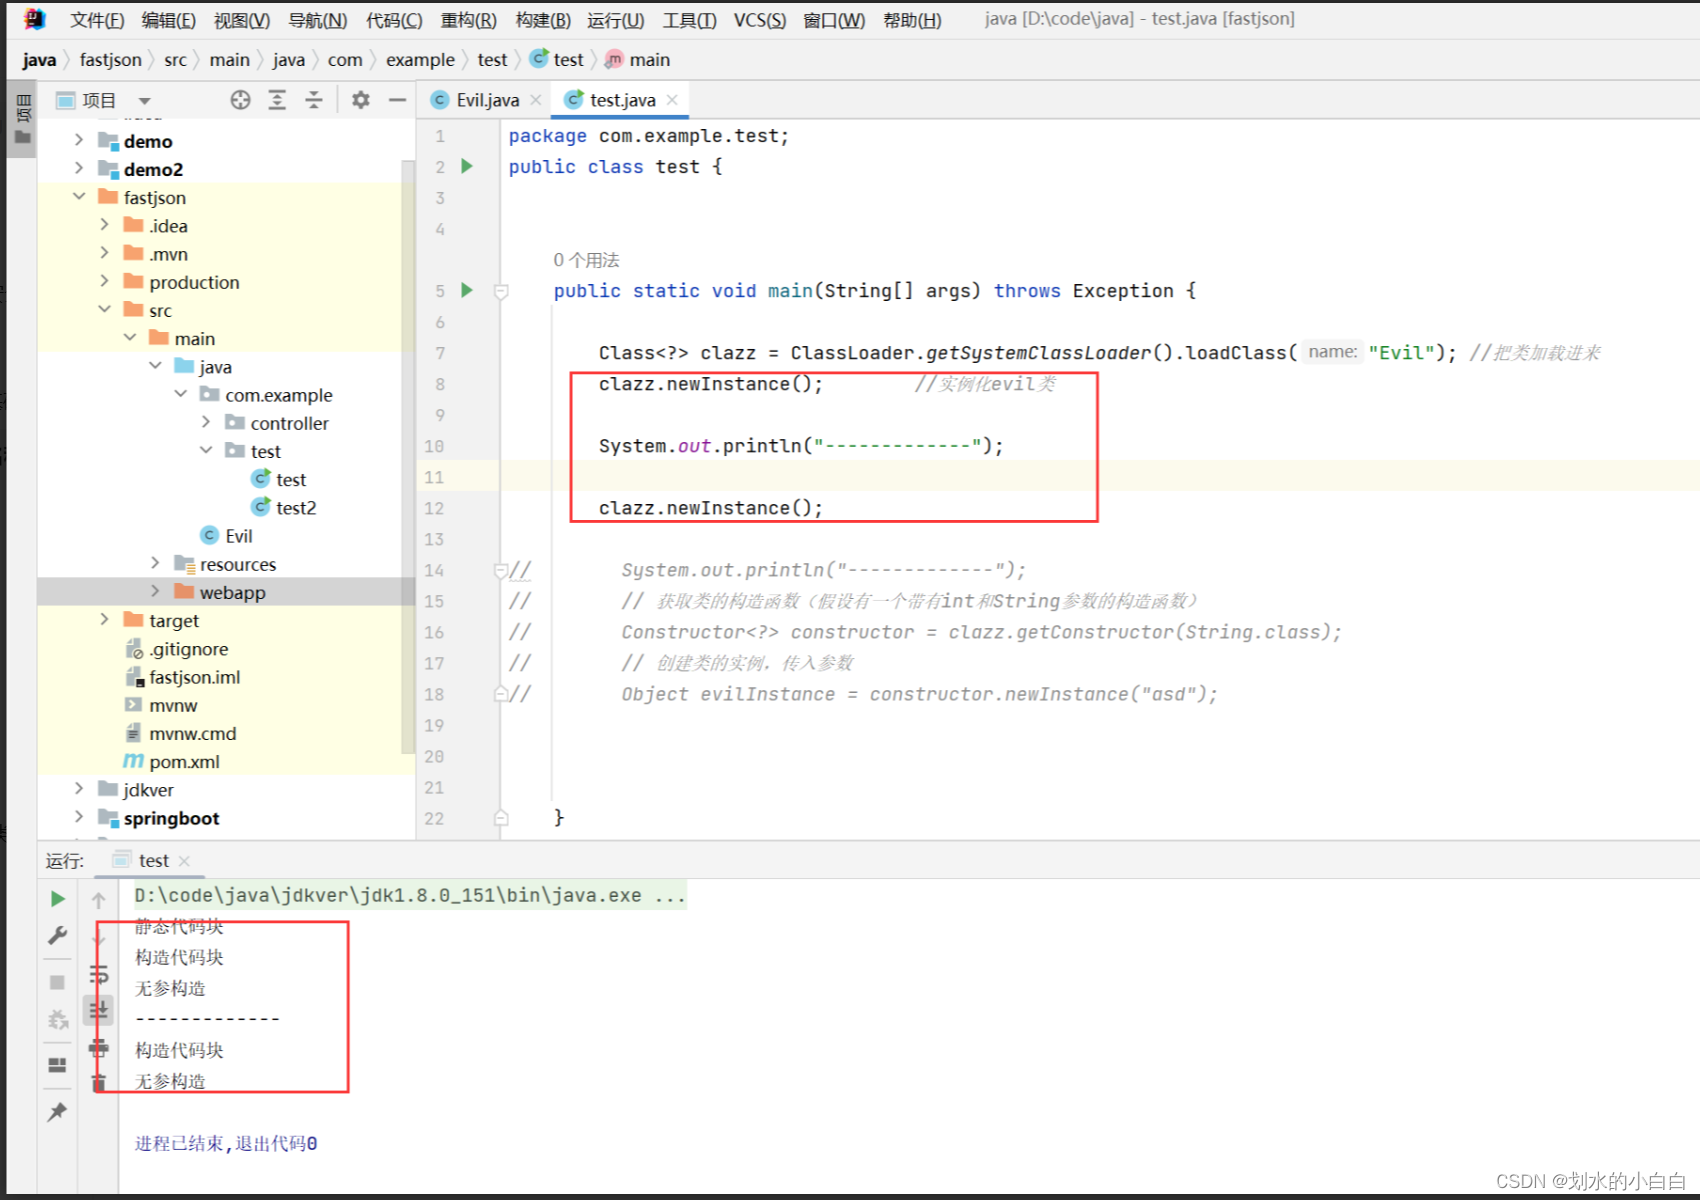Clear console with trash icon
The image size is (1700, 1200).
point(98,1082)
